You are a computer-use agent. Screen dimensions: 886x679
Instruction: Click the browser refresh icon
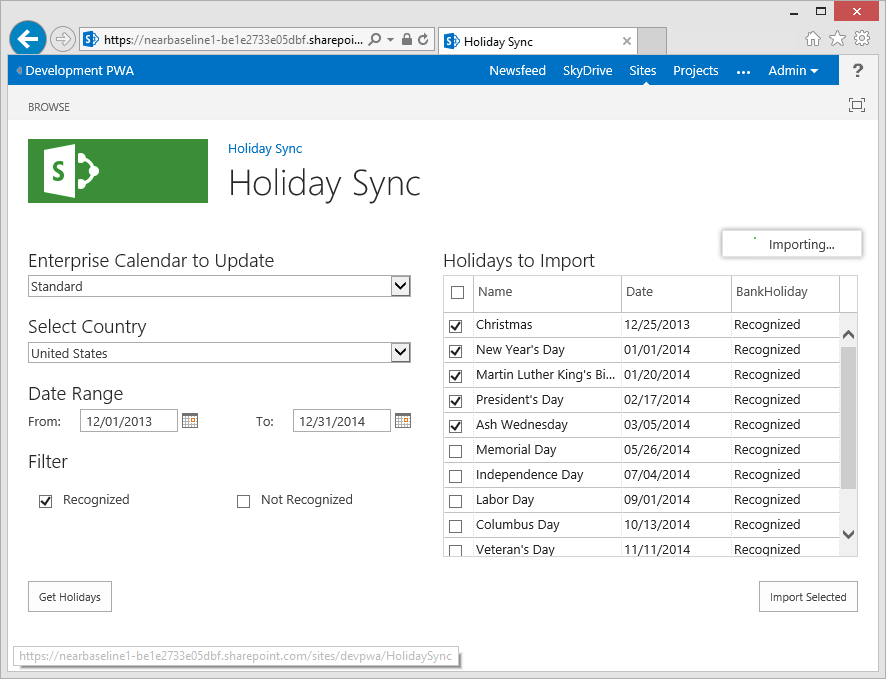point(424,40)
